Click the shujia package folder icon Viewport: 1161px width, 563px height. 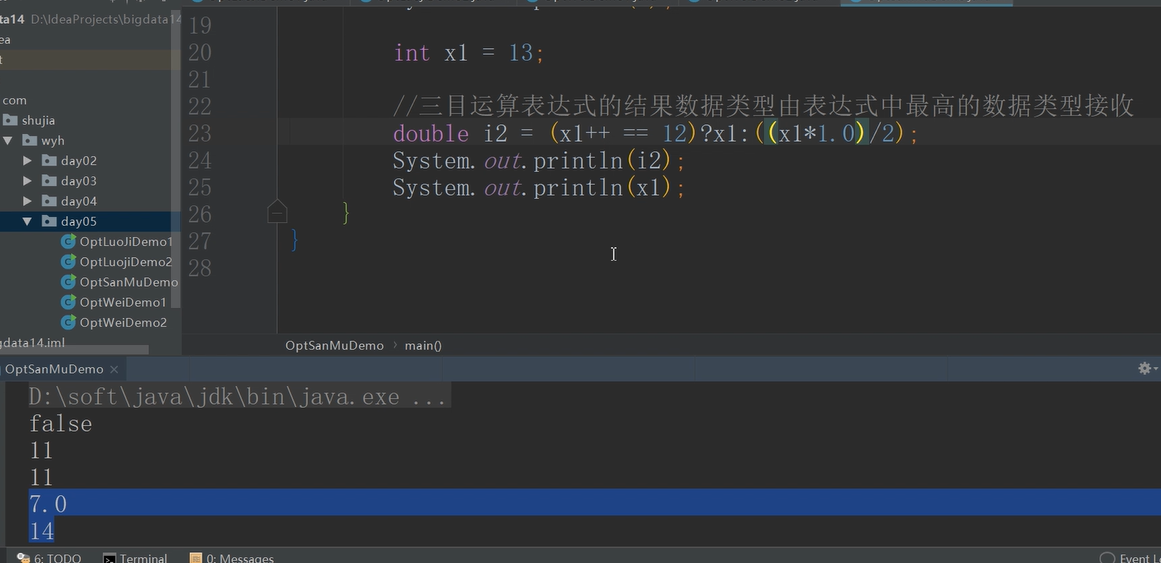tap(10, 120)
